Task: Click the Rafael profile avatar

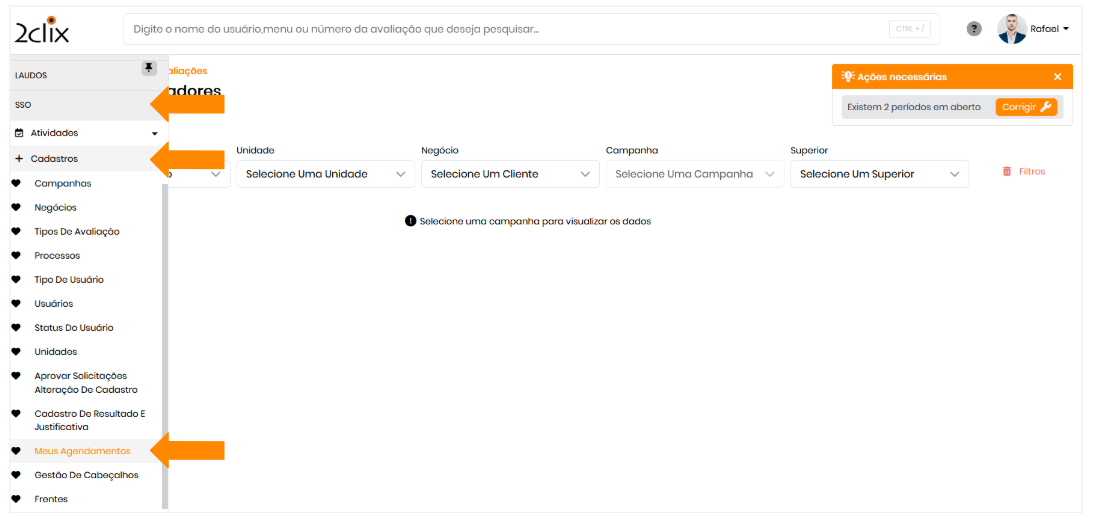Action: point(1012,29)
